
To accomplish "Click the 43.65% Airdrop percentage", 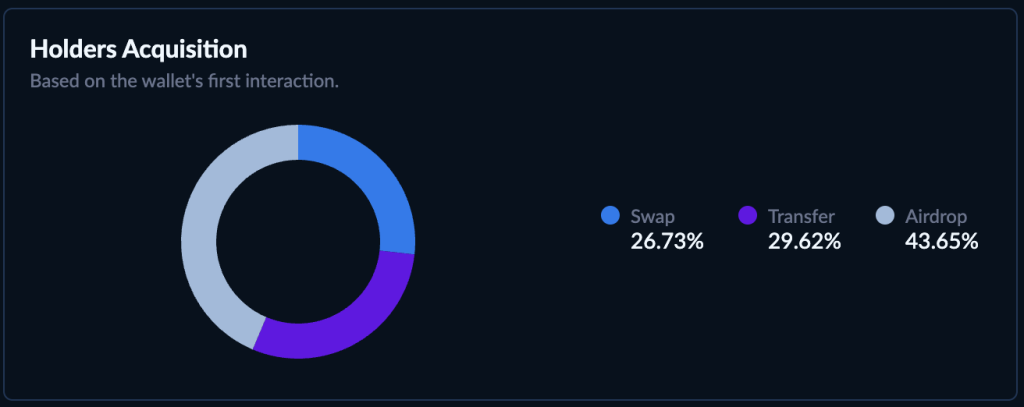I will (x=941, y=242).
